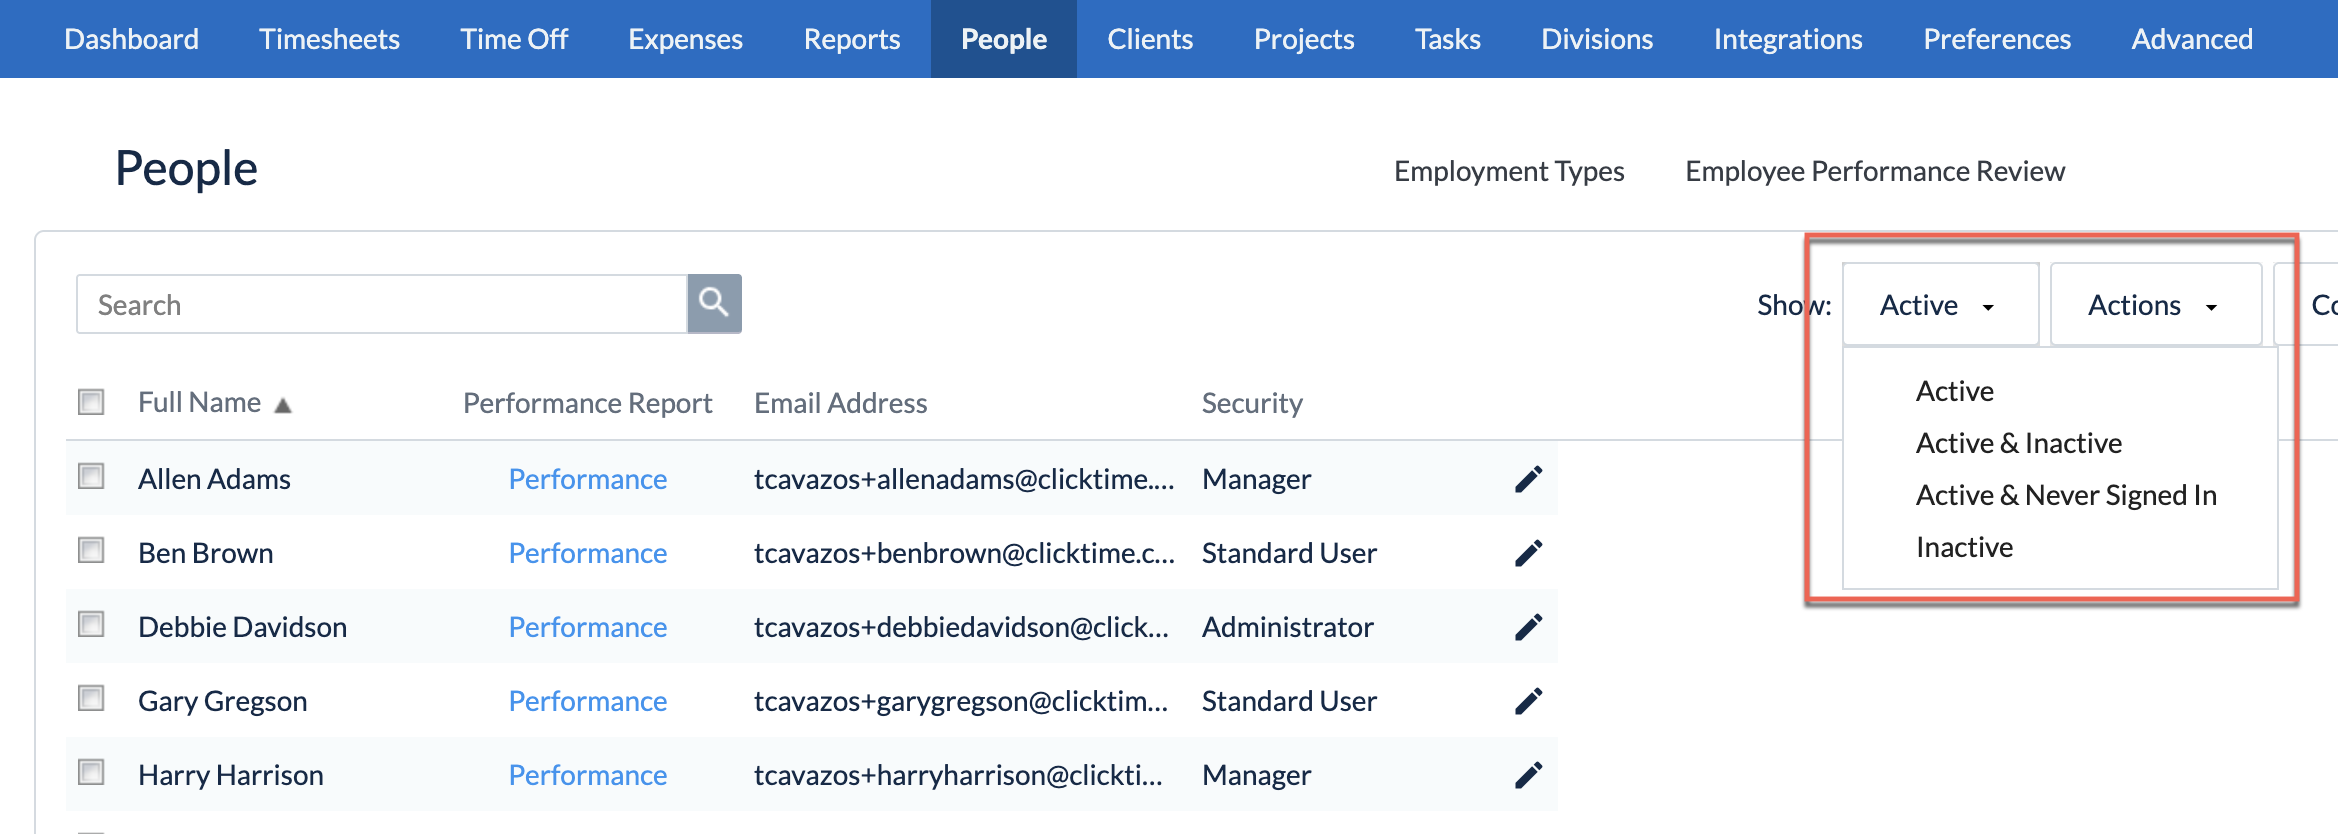Check the box for Debbie Davidson
Image resolution: width=2338 pixels, height=834 pixels.
(91, 624)
